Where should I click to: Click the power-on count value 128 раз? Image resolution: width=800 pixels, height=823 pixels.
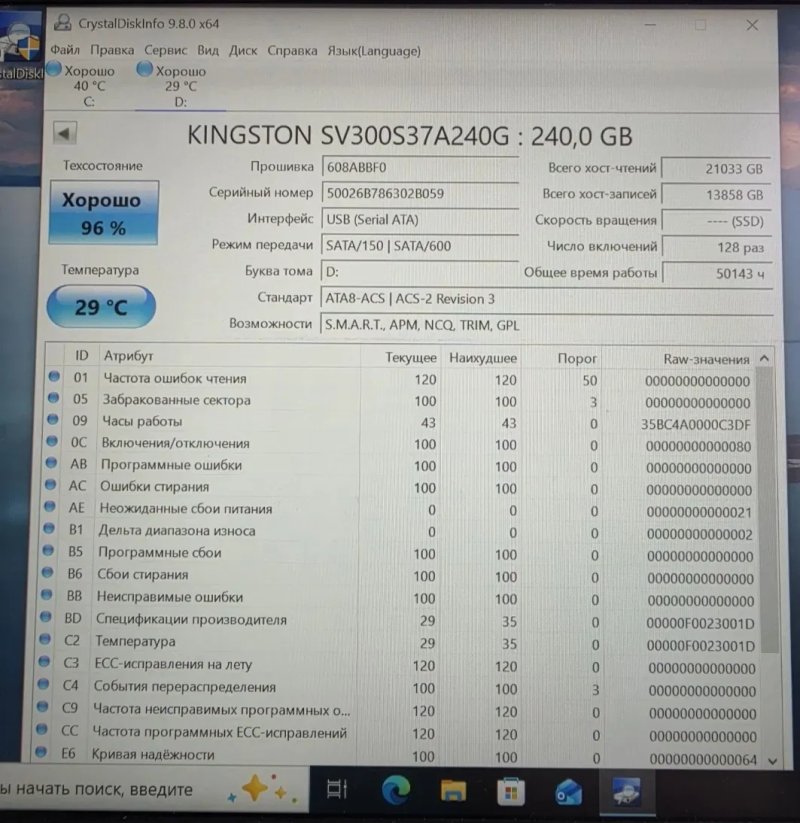pyautogui.click(x=717, y=247)
